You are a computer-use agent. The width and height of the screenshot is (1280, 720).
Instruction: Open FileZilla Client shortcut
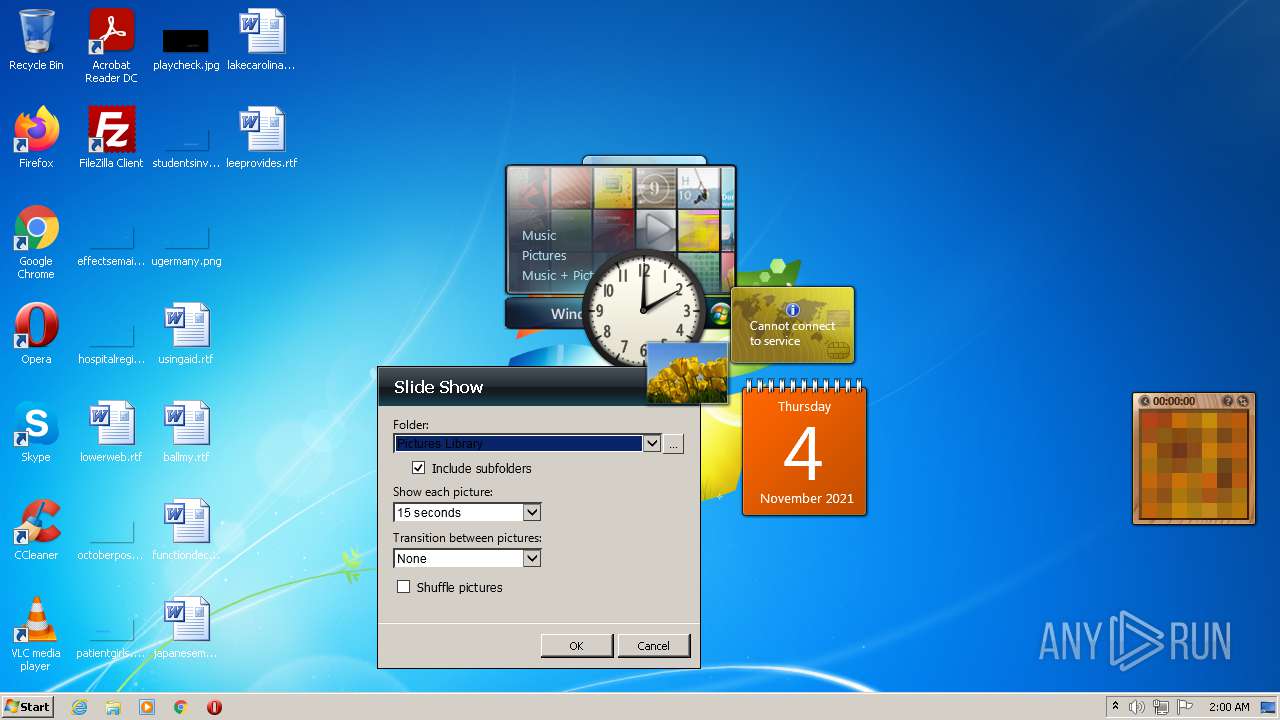(x=111, y=138)
